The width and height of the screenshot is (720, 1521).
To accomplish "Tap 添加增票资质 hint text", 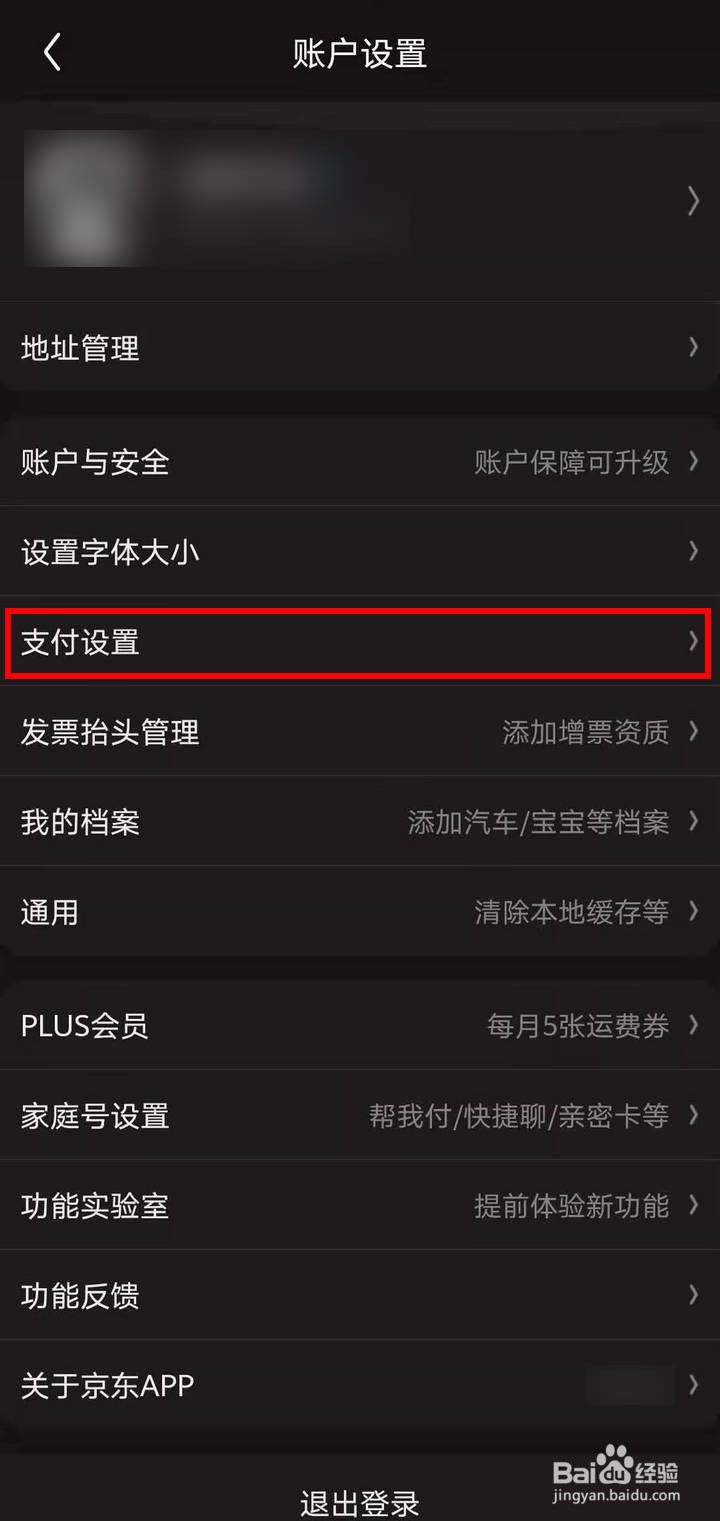I will (x=585, y=732).
